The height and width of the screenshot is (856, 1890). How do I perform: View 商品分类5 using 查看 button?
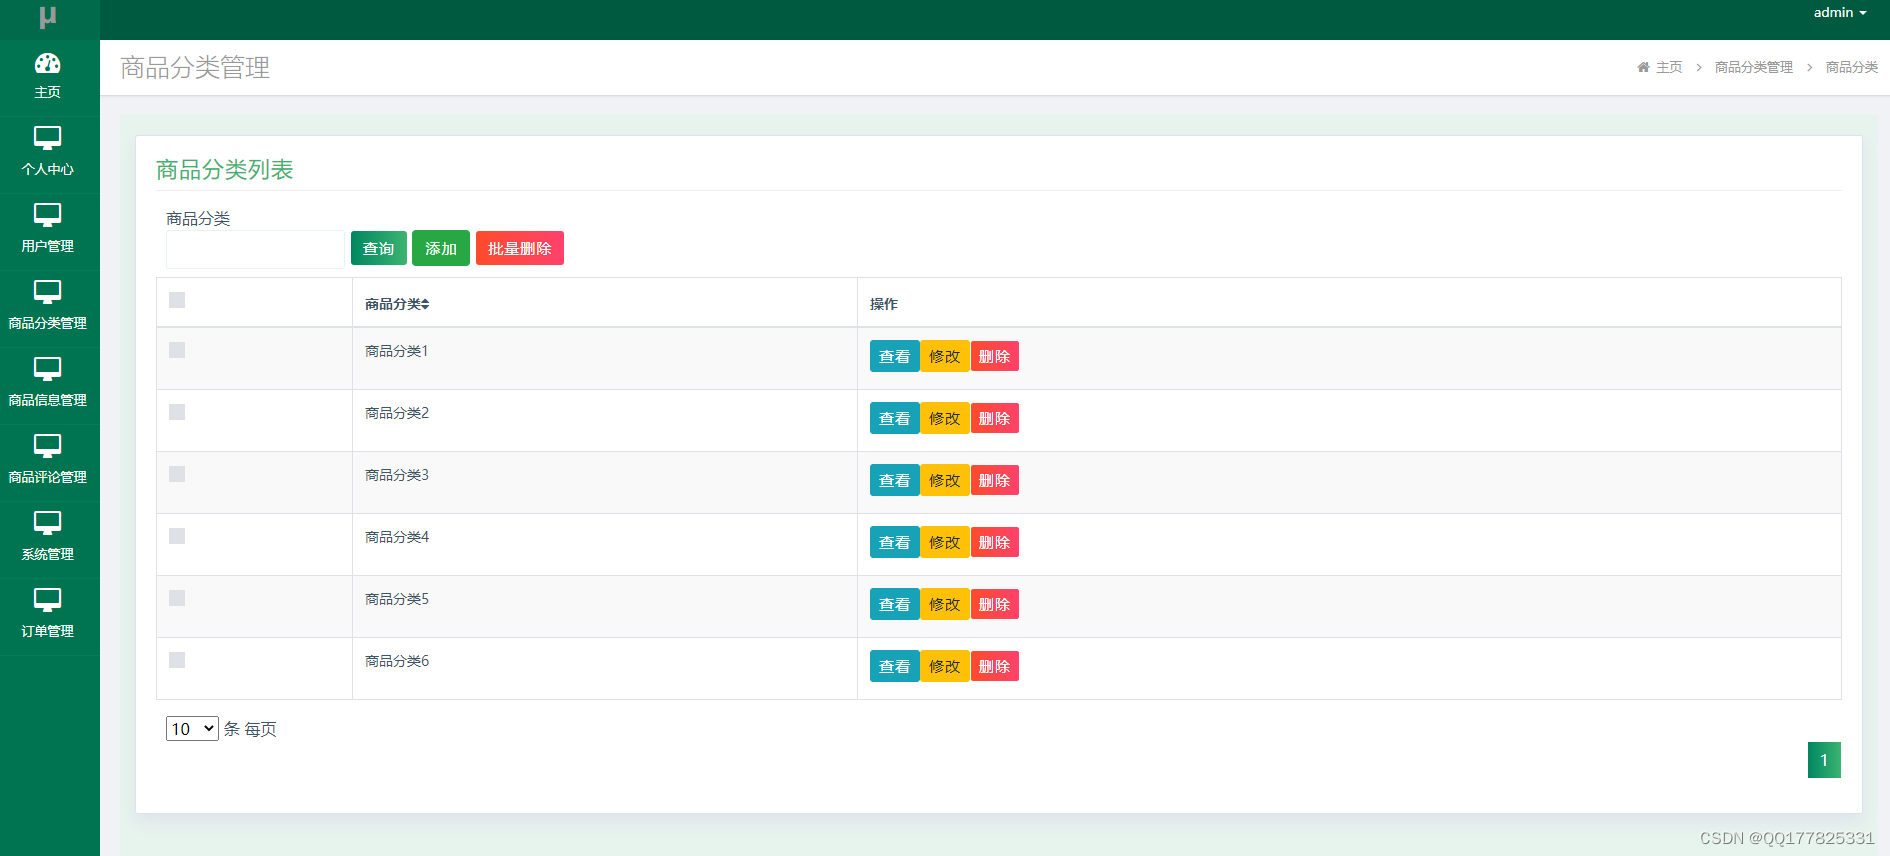pos(895,605)
